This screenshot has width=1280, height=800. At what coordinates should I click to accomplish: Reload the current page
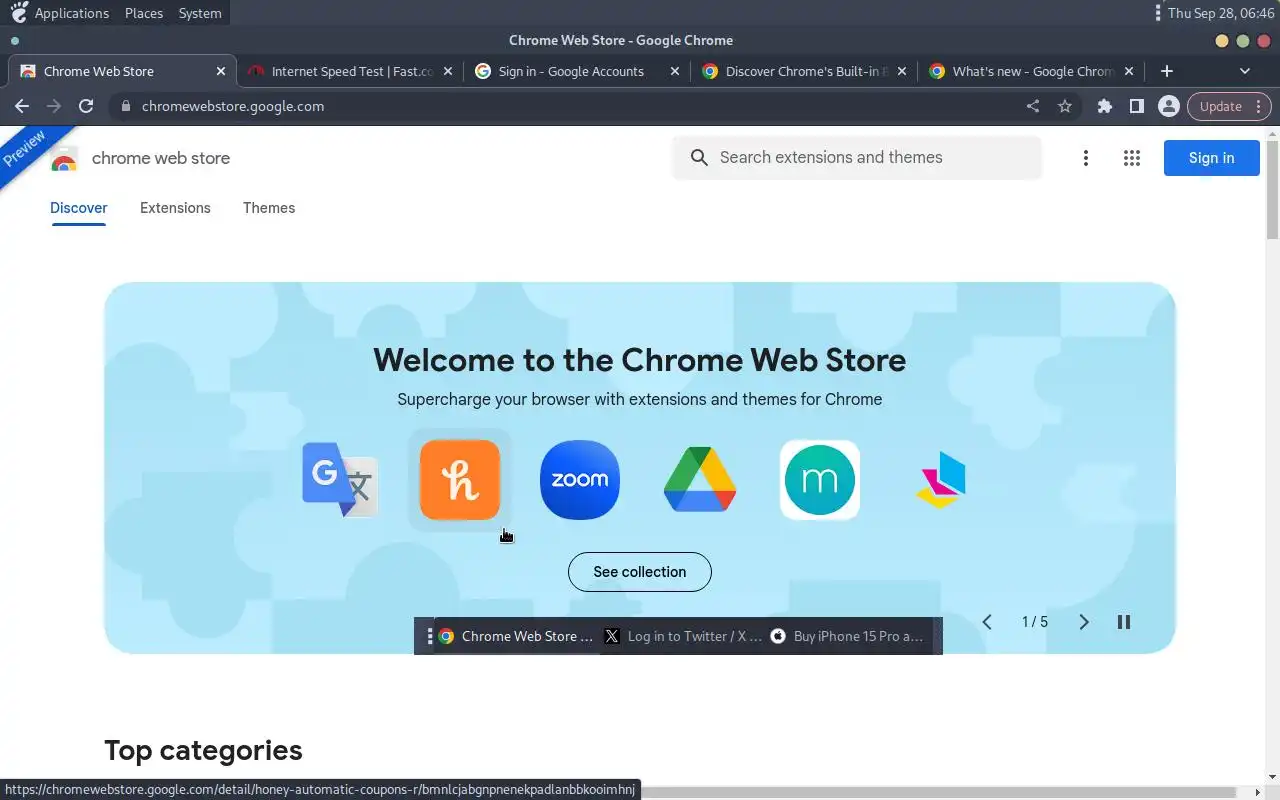click(x=86, y=106)
